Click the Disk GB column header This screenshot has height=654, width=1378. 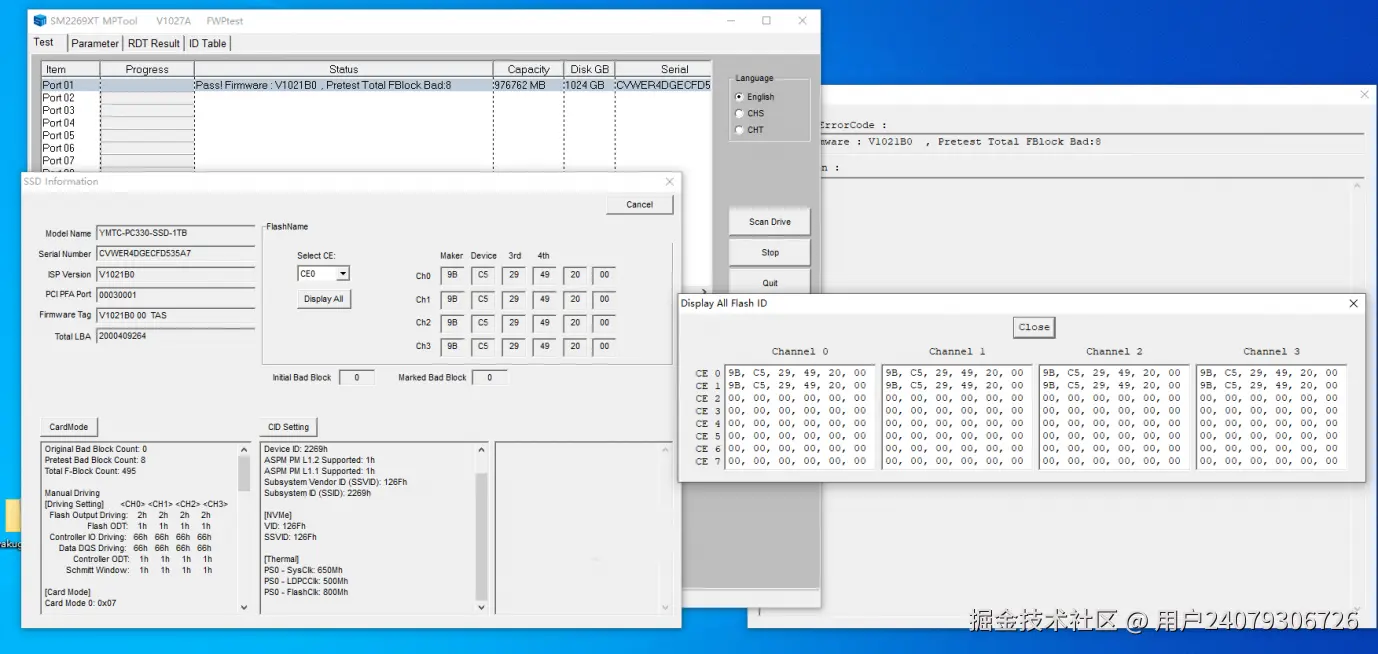pyautogui.click(x=589, y=69)
